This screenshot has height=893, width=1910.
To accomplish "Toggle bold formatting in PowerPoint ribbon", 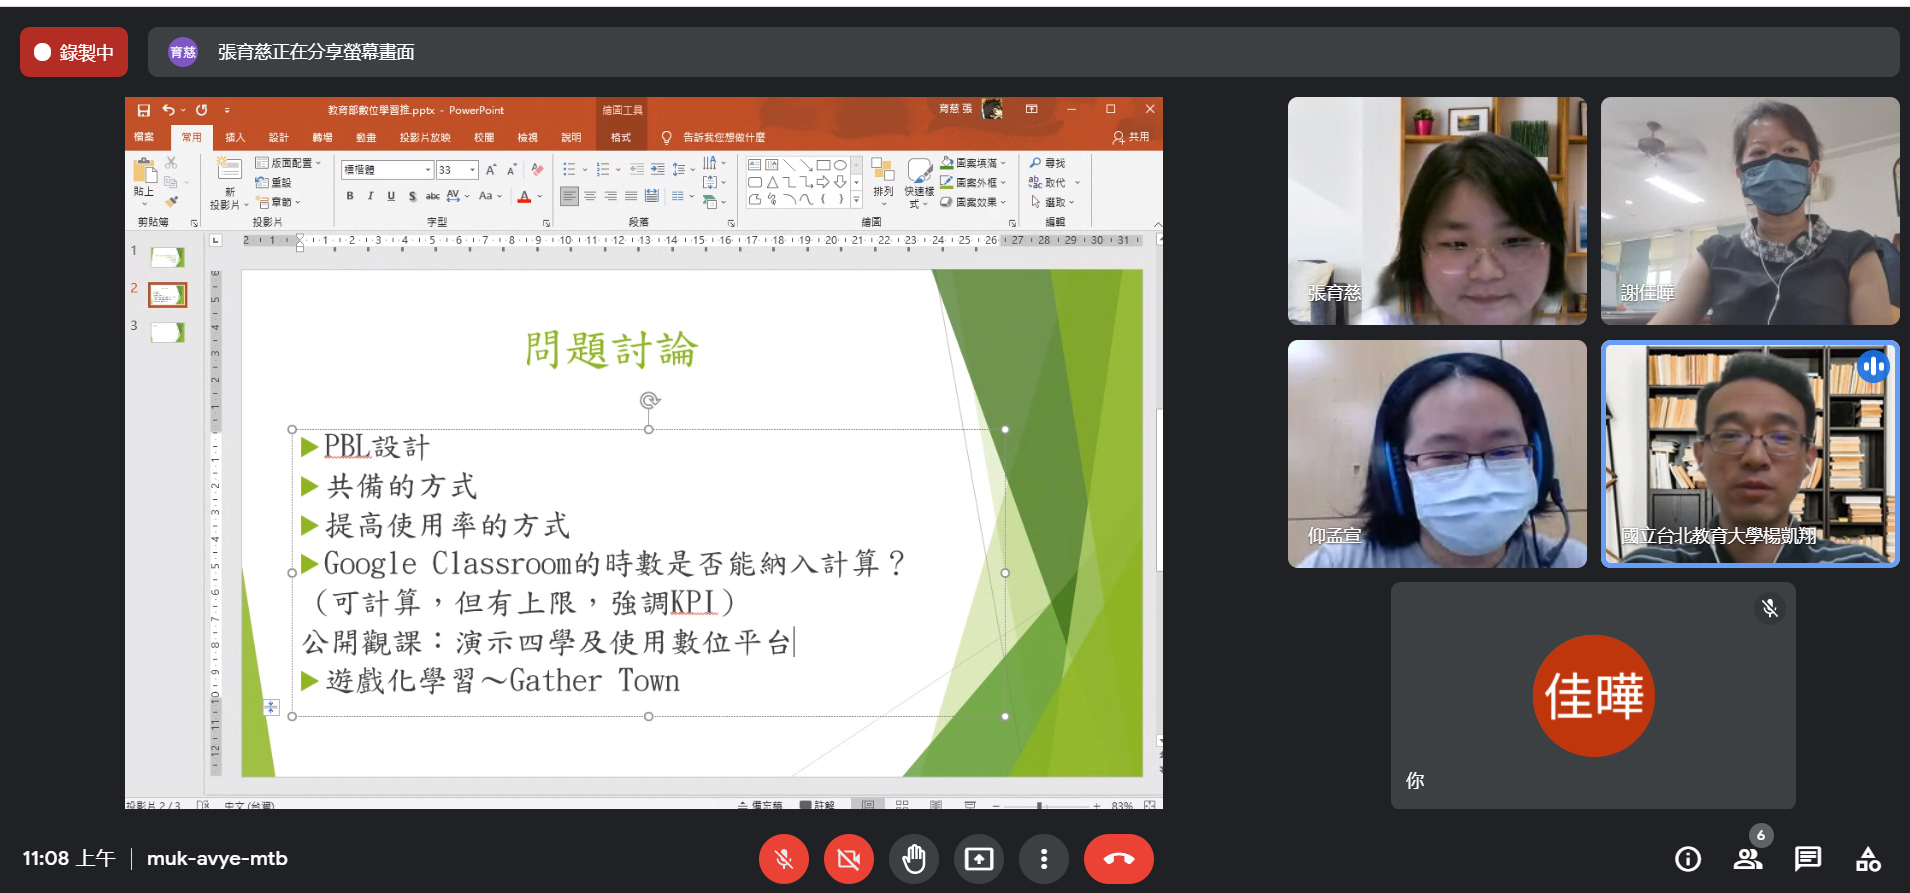I will [350, 196].
